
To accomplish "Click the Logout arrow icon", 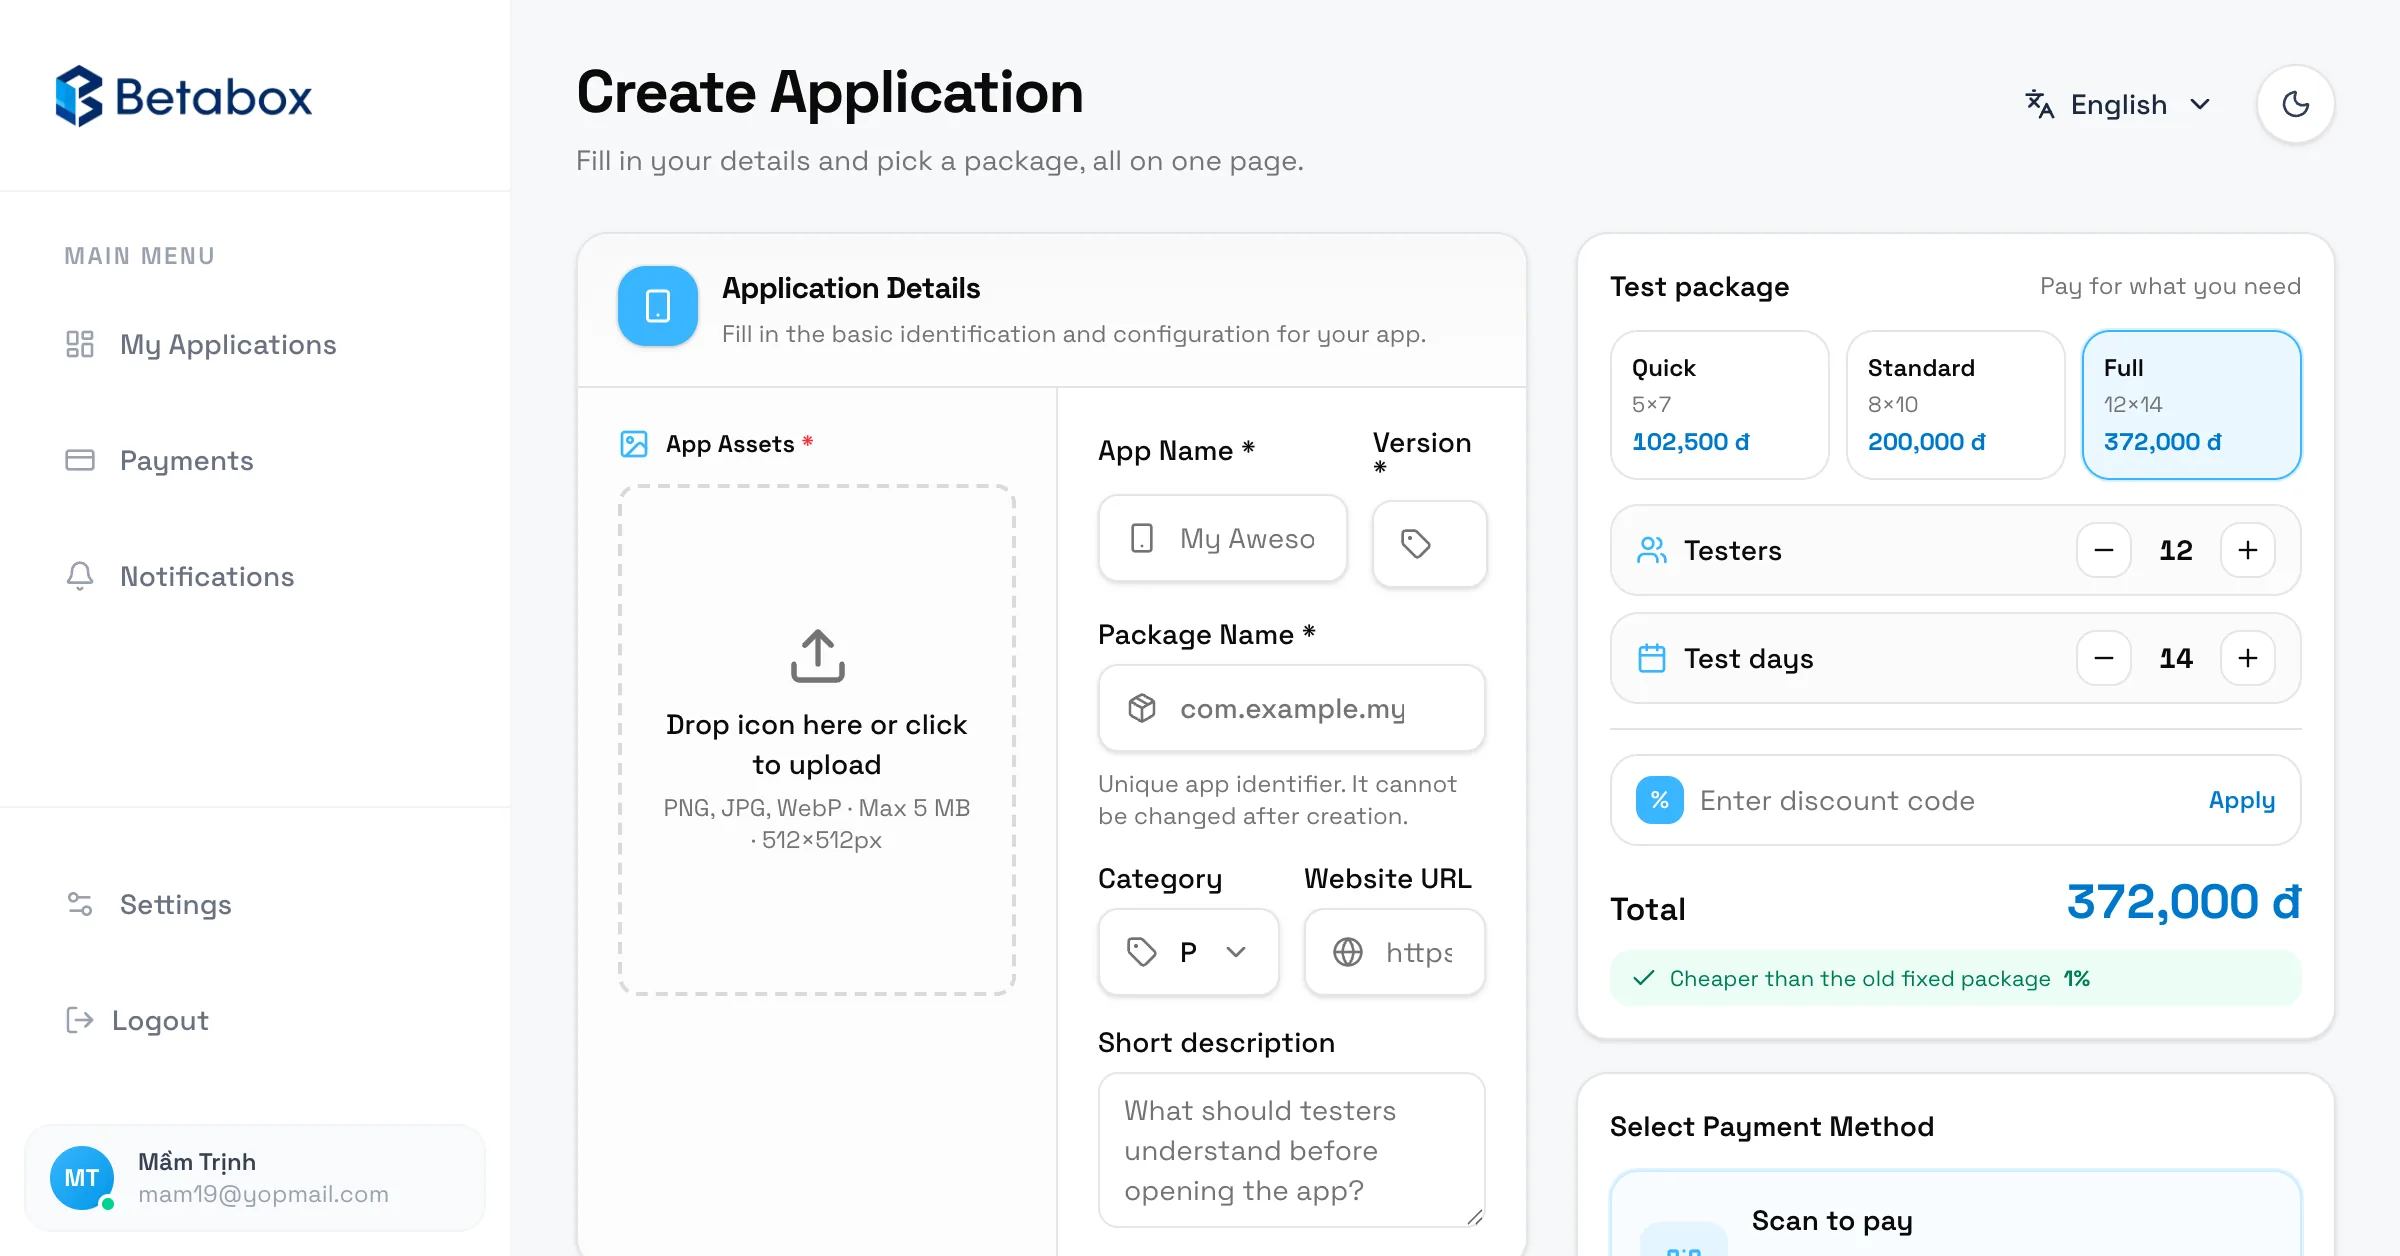I will click(80, 1020).
